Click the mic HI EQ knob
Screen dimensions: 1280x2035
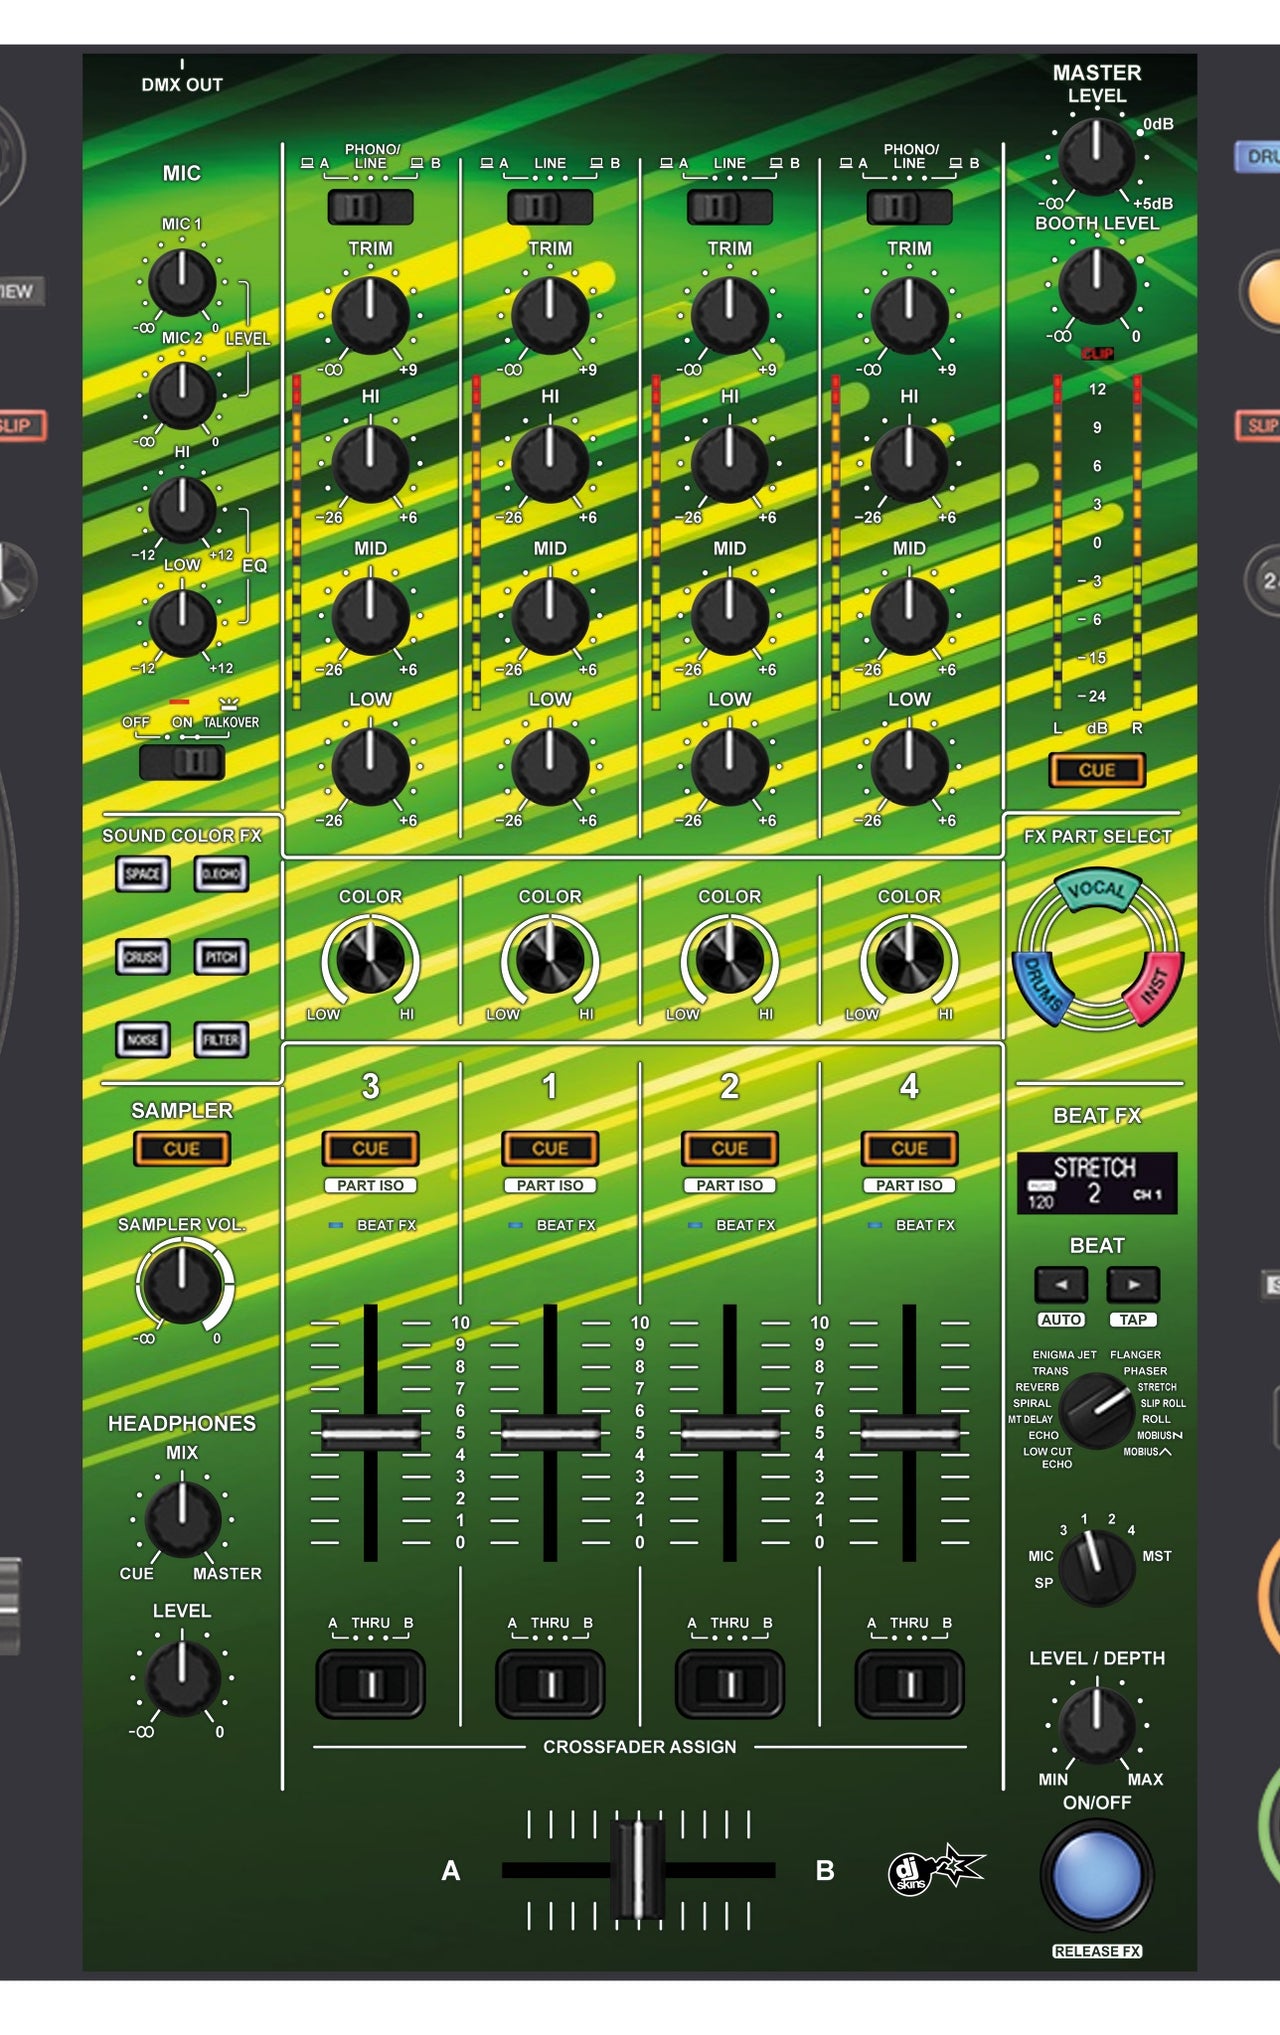tap(182, 509)
